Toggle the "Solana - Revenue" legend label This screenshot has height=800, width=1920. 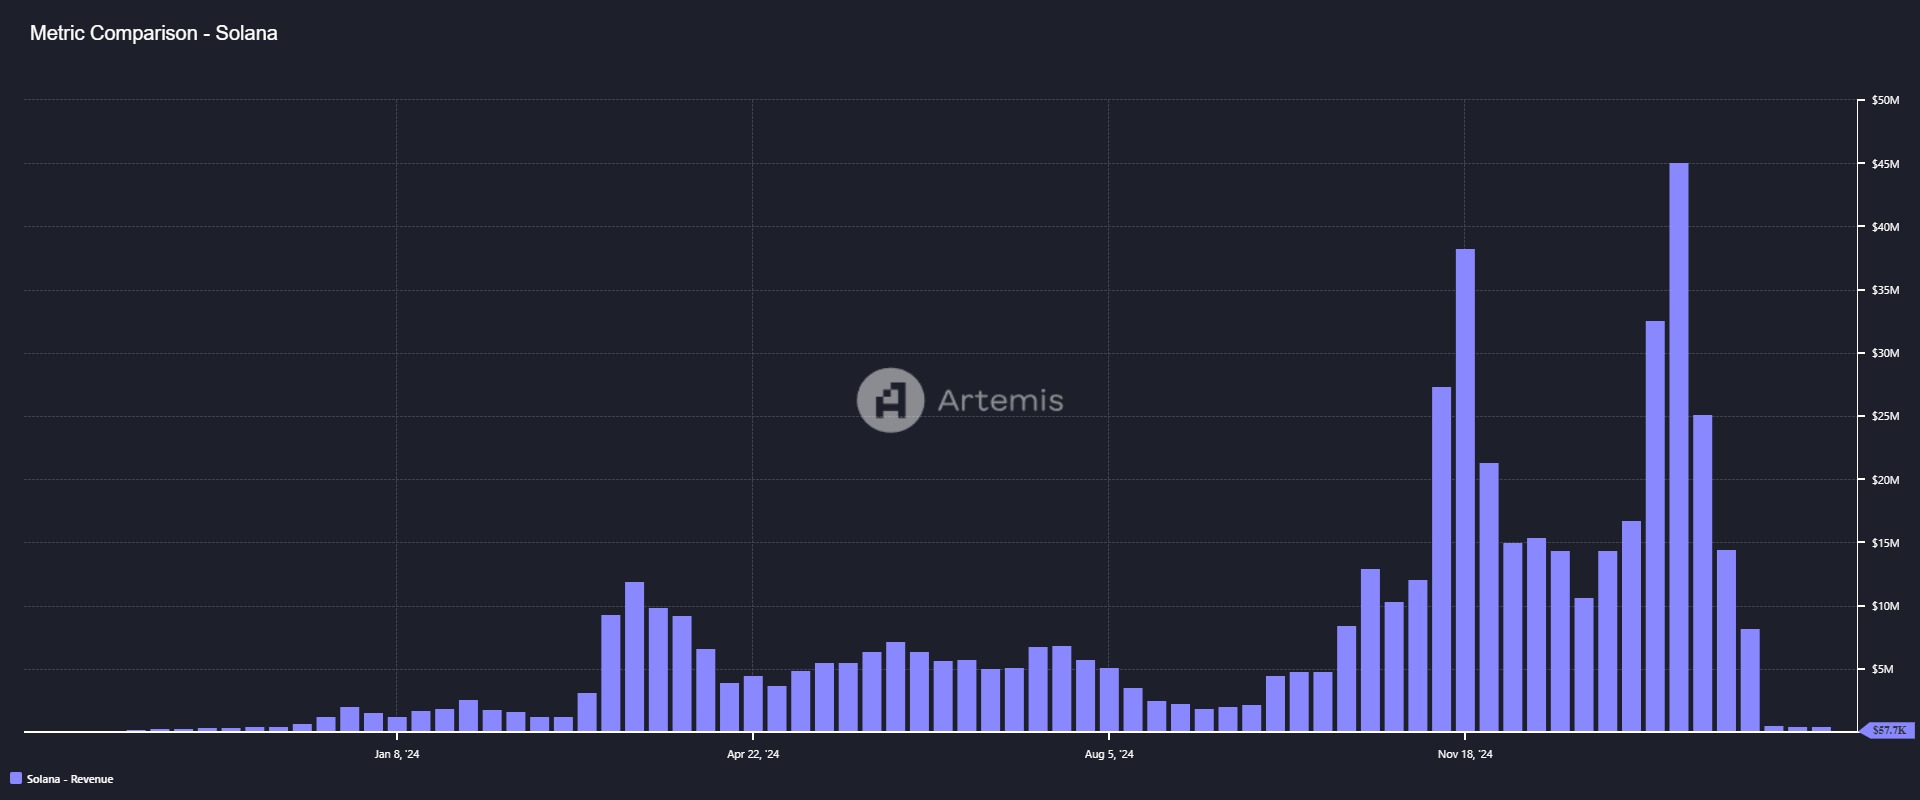(x=70, y=779)
